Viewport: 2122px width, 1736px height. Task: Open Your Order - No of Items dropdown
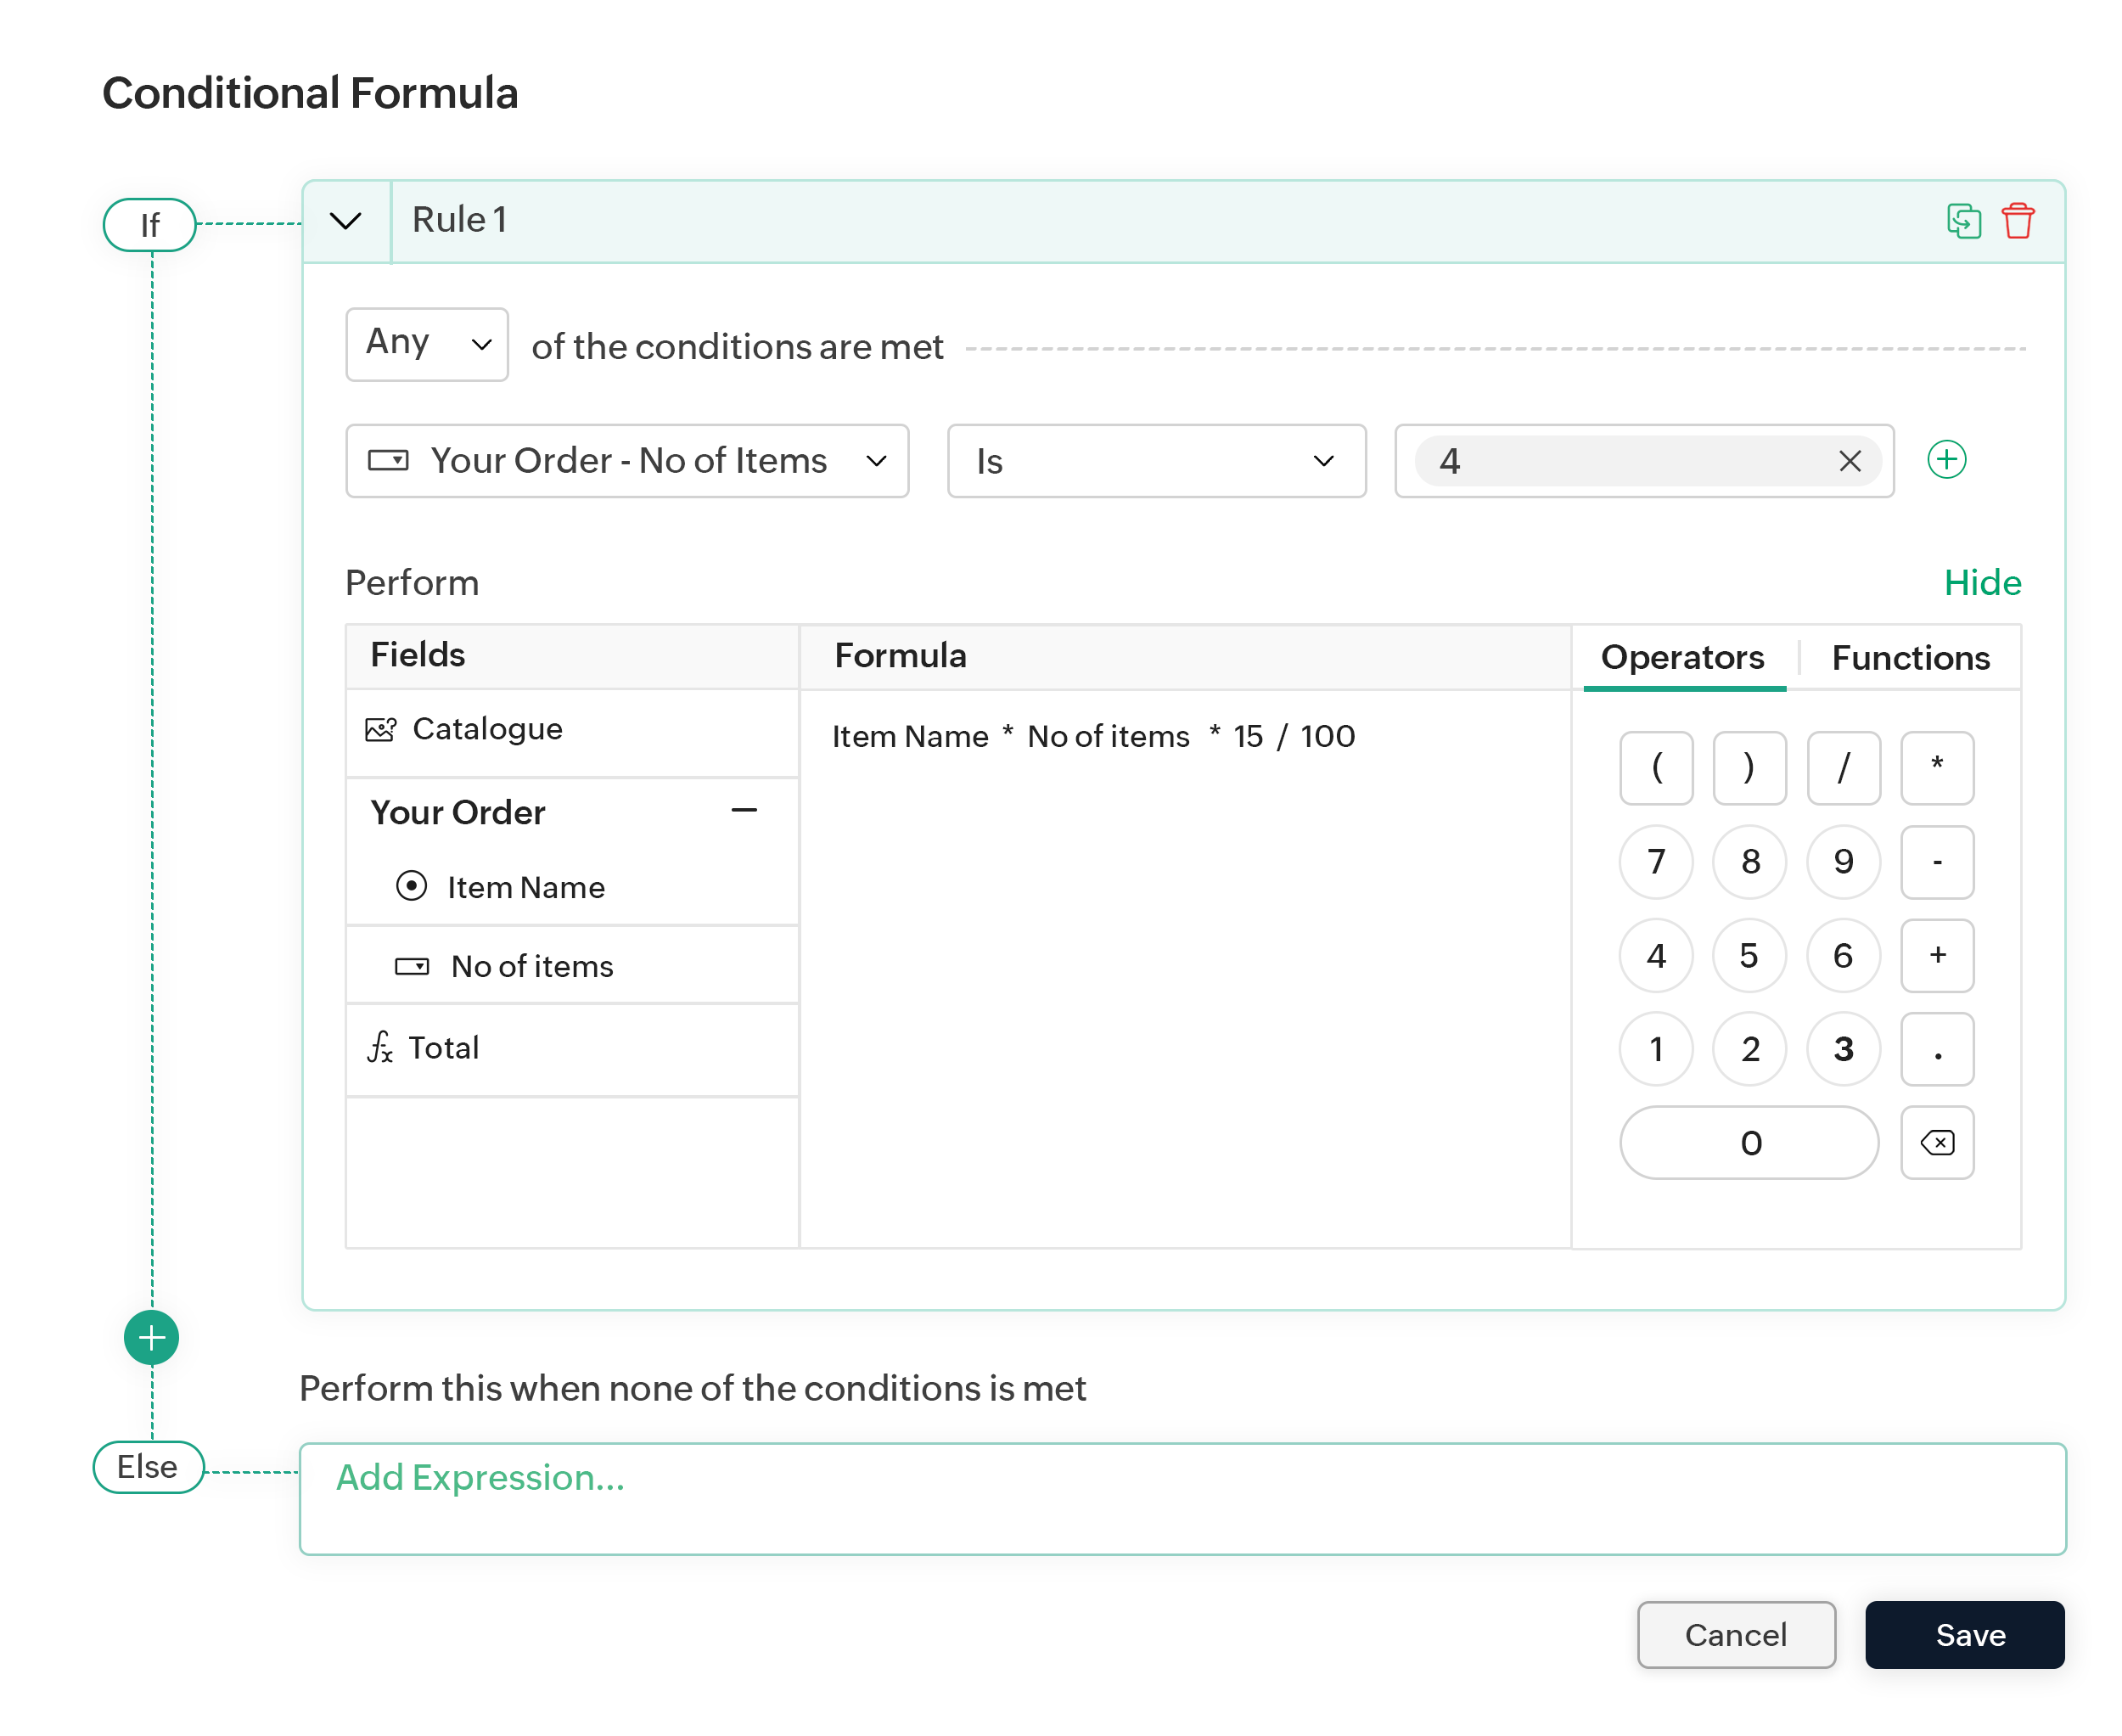(626, 461)
